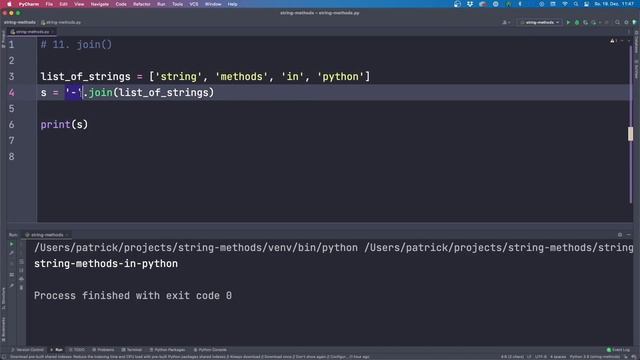
Task: Open the File menu
Action: coord(49,4)
